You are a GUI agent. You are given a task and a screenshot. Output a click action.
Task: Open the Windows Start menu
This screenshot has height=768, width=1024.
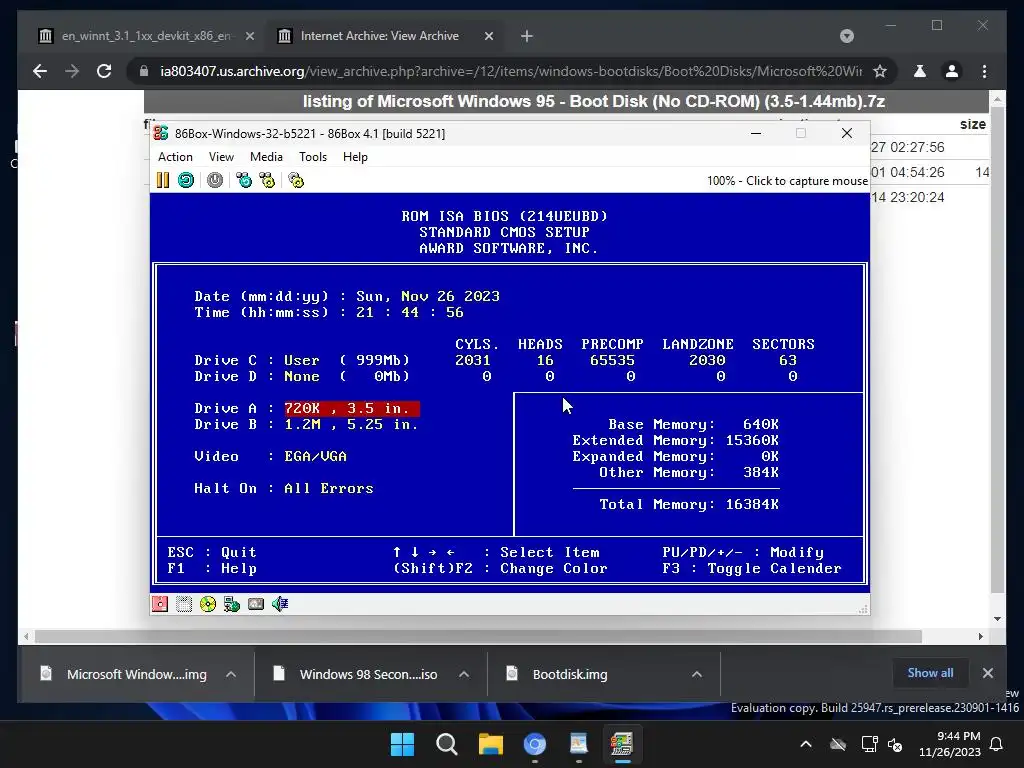[402, 744]
